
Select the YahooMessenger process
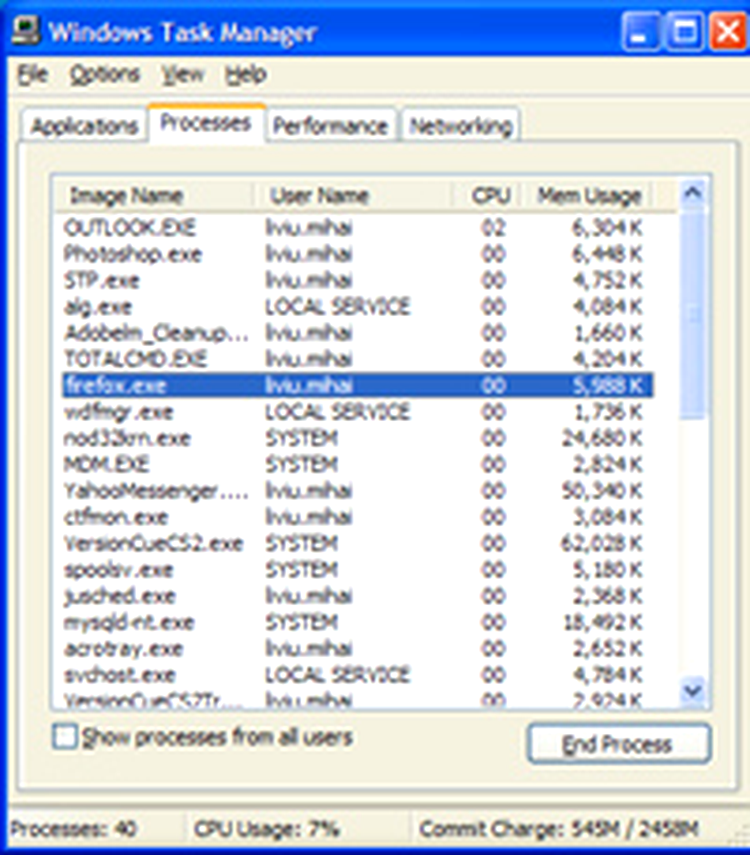pos(357,491)
